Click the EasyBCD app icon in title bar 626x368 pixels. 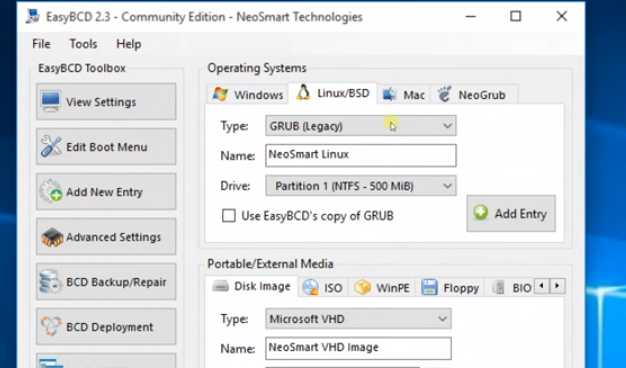32,17
